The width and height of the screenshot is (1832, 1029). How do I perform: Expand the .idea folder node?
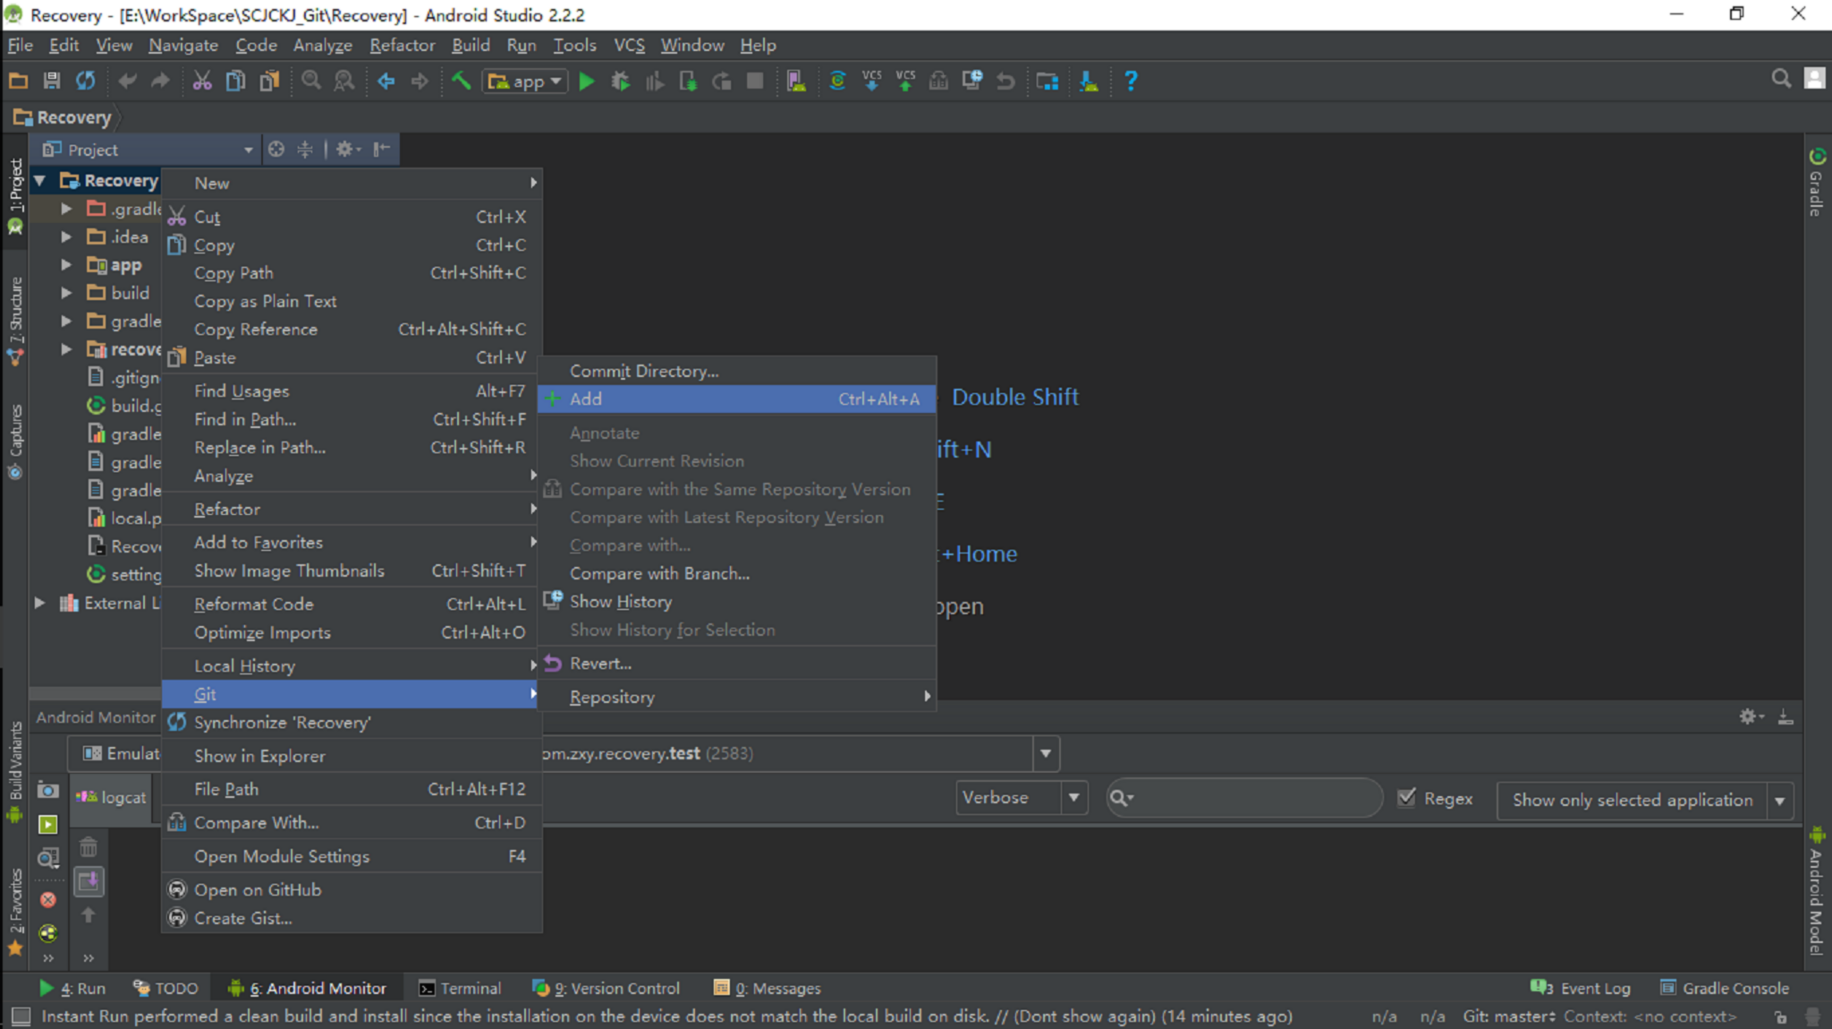tap(66, 237)
